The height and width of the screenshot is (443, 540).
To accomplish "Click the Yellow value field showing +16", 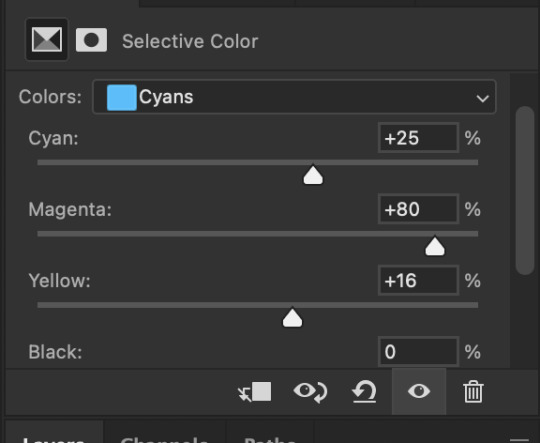I will coord(418,280).
